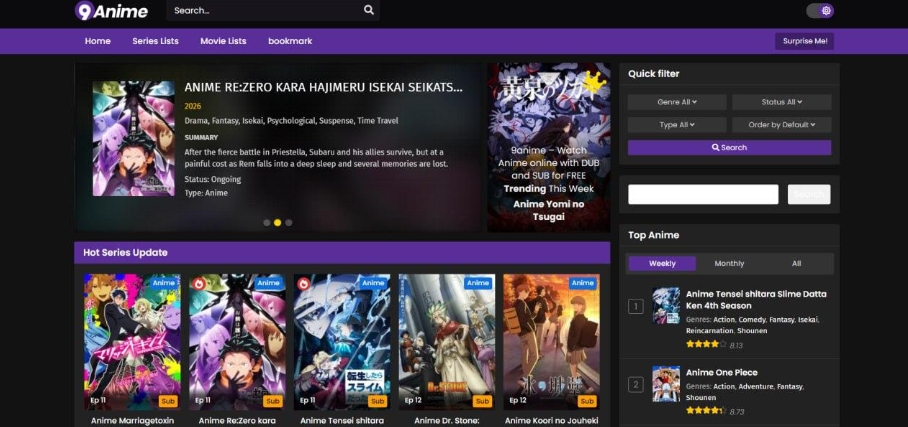
Task: Click Sub badge on Marriagetoxin card
Action: [x=168, y=401]
